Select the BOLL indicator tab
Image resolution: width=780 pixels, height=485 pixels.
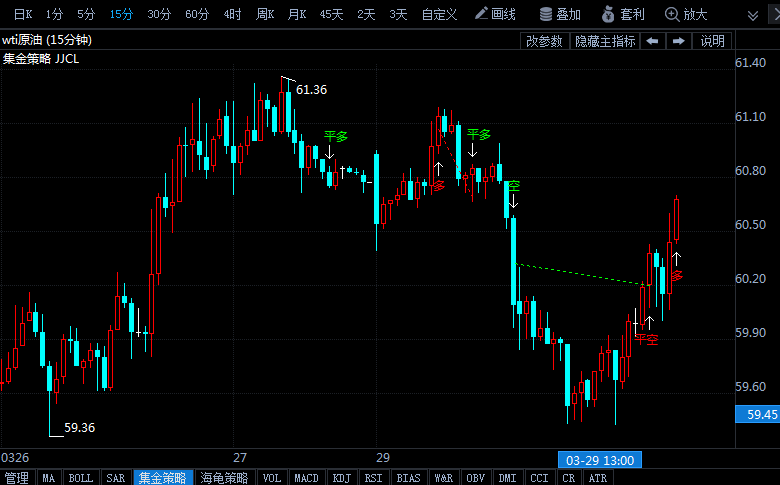[81, 478]
